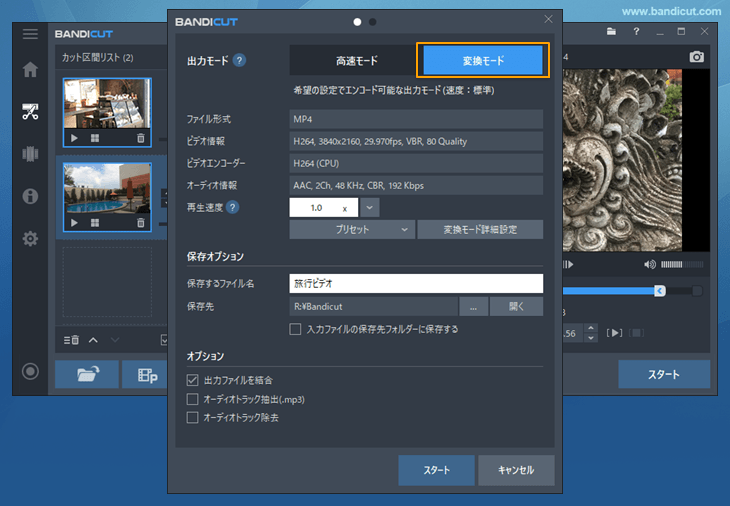This screenshot has width=730, height=506.
Task: Open settings gear in the sidebar
Action: (30, 239)
